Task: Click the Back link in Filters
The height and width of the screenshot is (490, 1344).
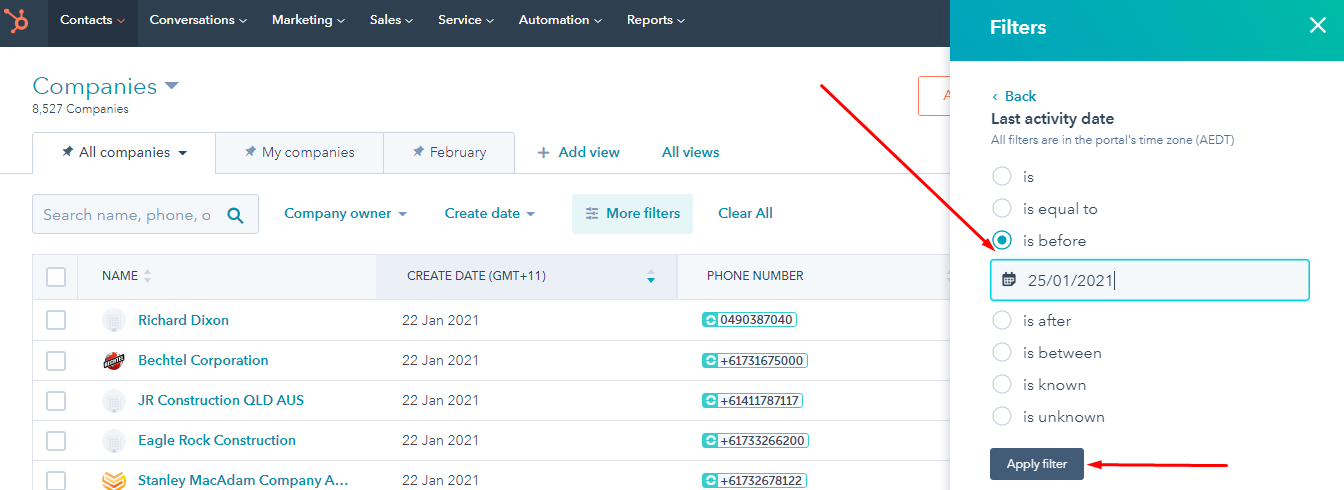Action: (x=1014, y=96)
